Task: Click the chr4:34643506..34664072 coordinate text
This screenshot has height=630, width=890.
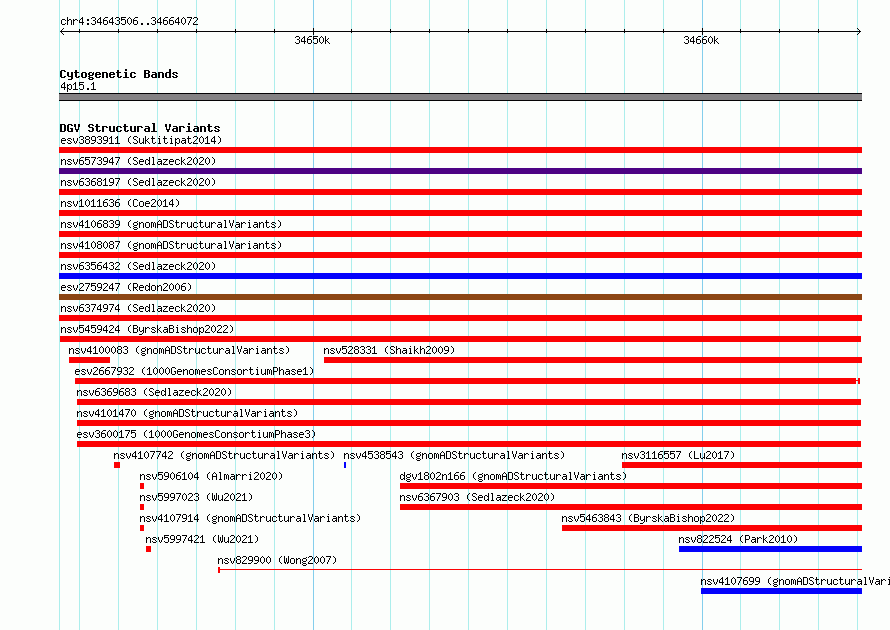Action: click(x=129, y=21)
